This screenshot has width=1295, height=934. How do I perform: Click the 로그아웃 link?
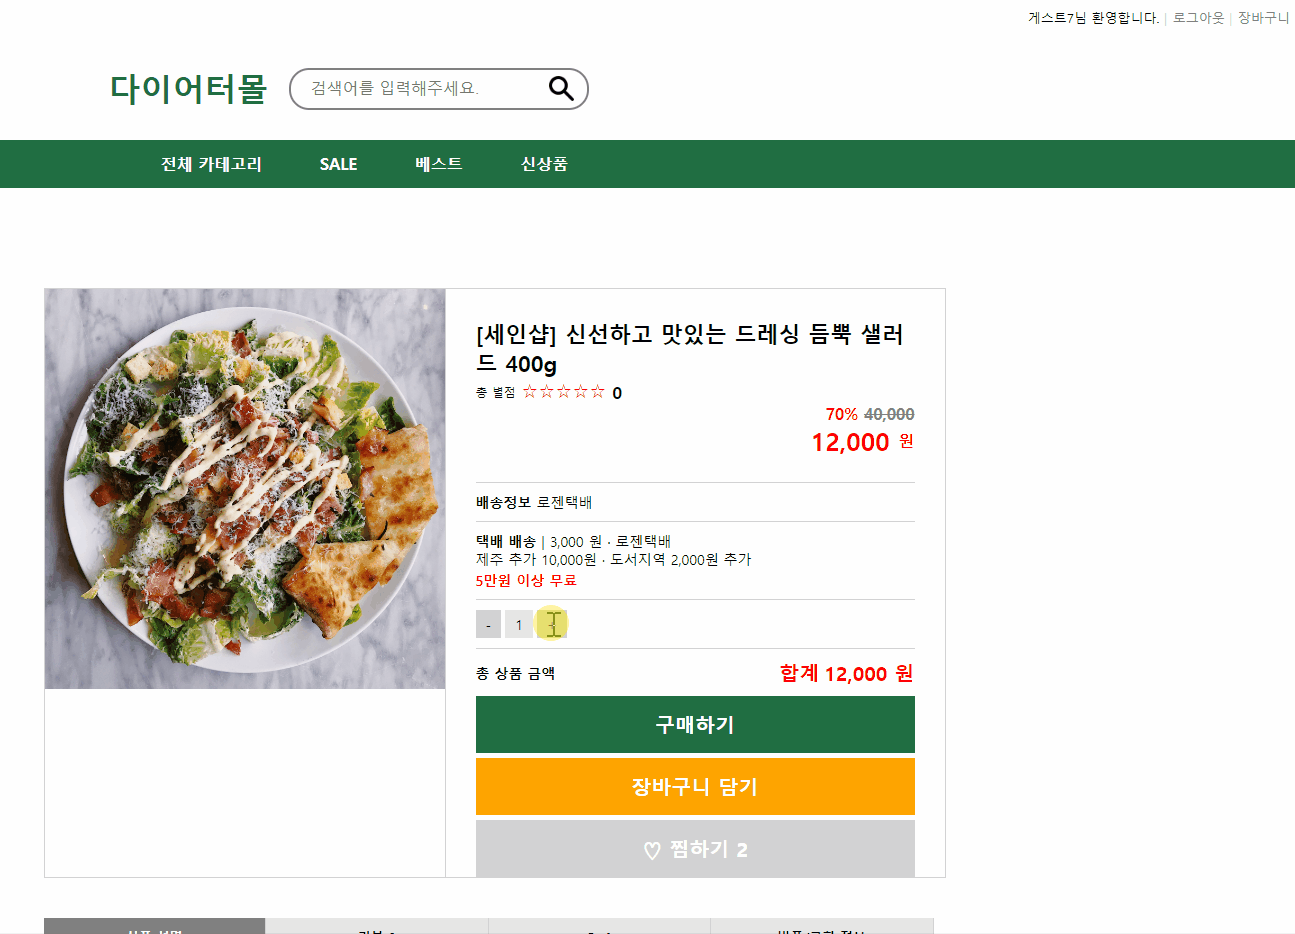click(x=1197, y=17)
